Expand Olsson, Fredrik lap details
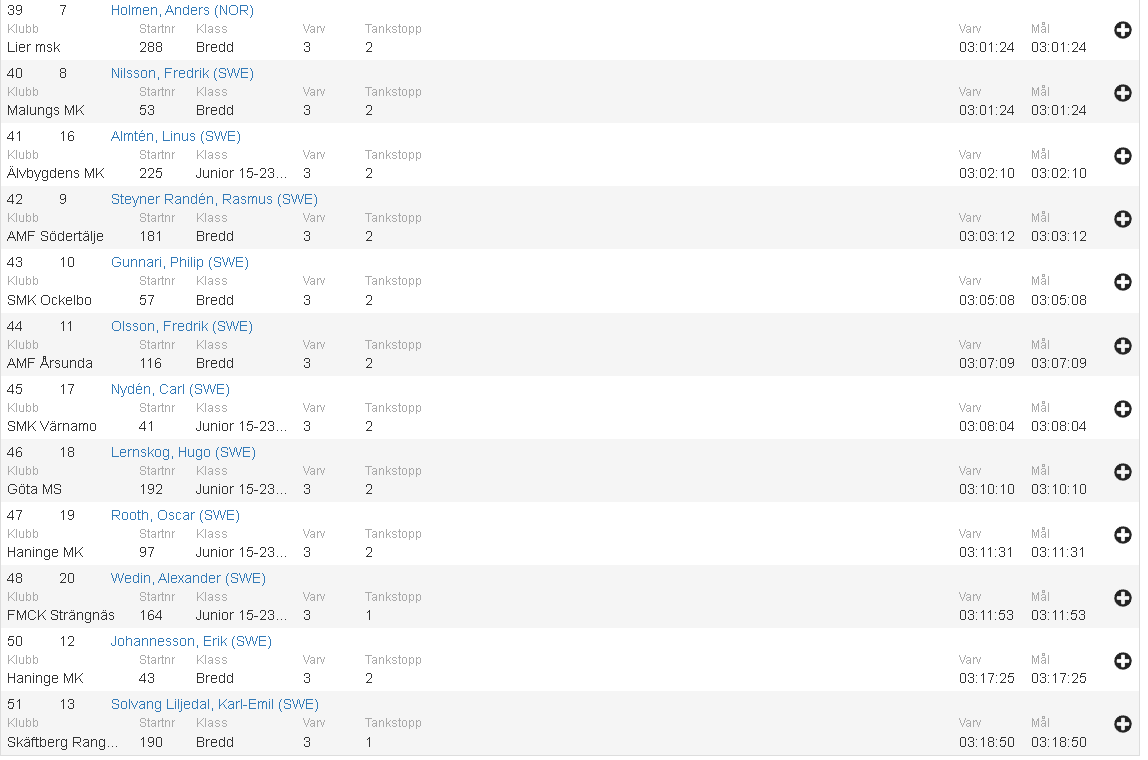The image size is (1148, 760). [1122, 346]
